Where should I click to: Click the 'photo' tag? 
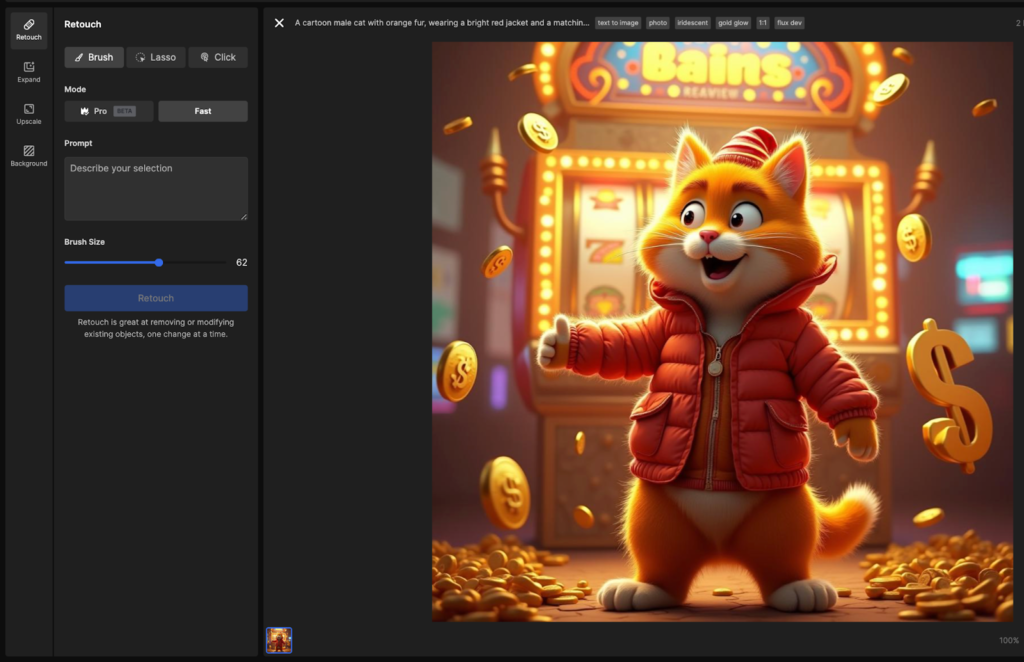click(657, 22)
